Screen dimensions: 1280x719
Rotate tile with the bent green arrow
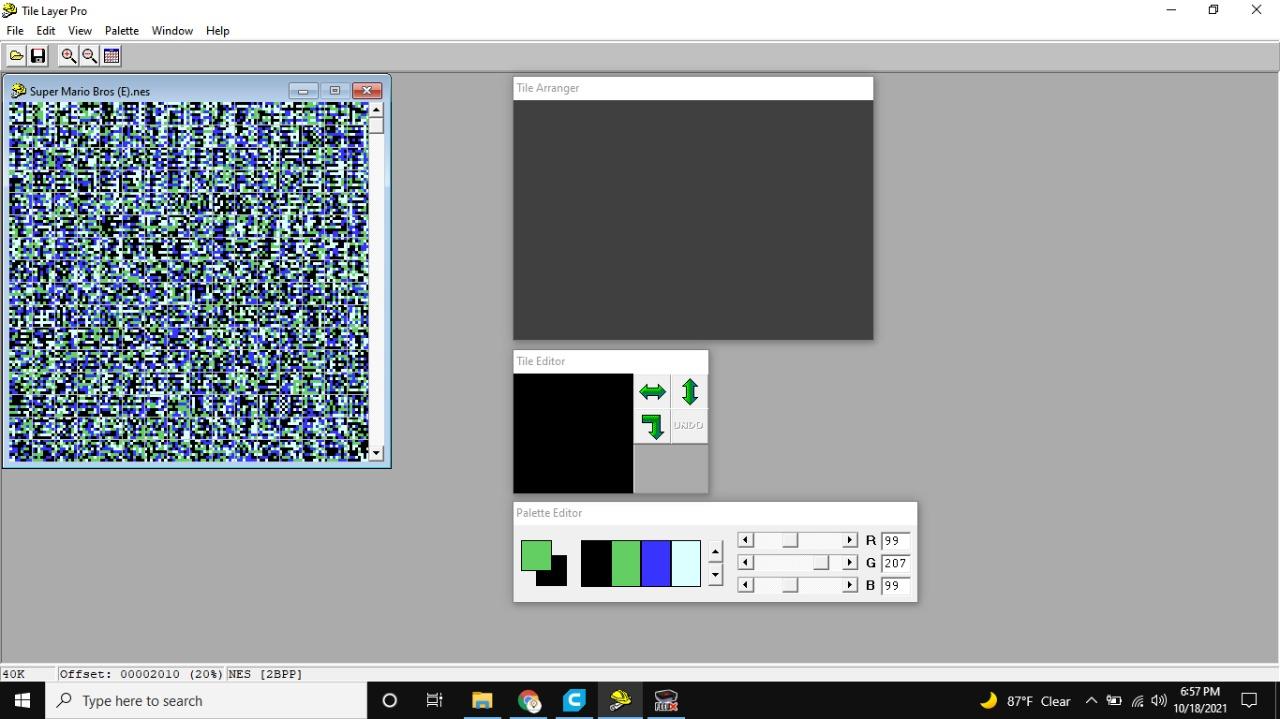652,427
